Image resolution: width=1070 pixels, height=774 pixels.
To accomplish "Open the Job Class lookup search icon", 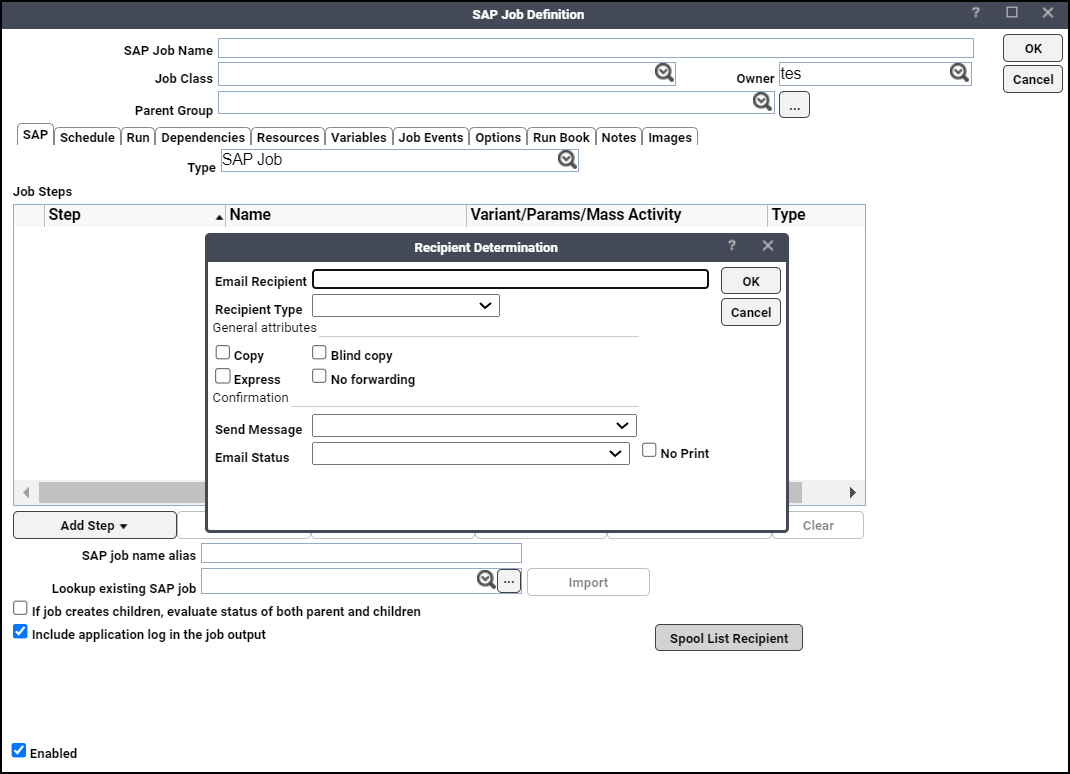I will [x=663, y=71].
